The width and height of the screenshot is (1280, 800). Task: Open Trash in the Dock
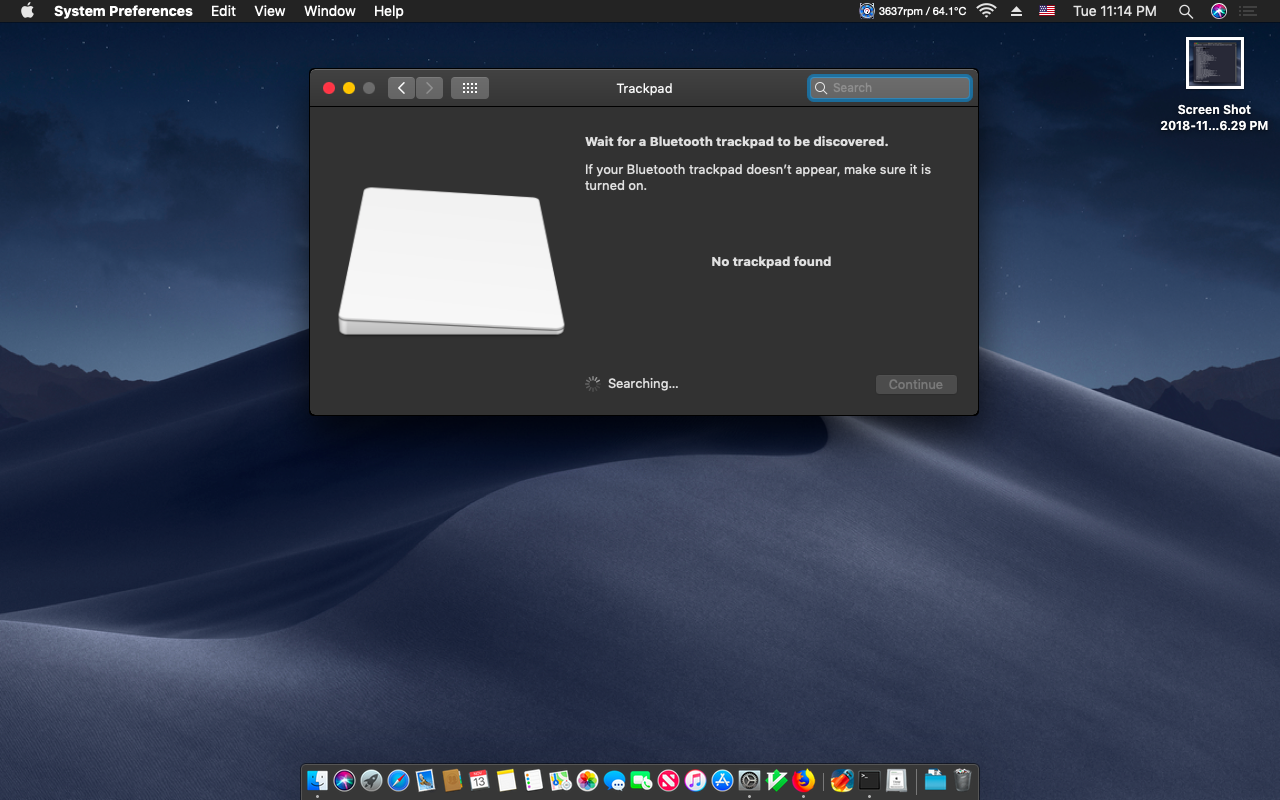coord(962,780)
